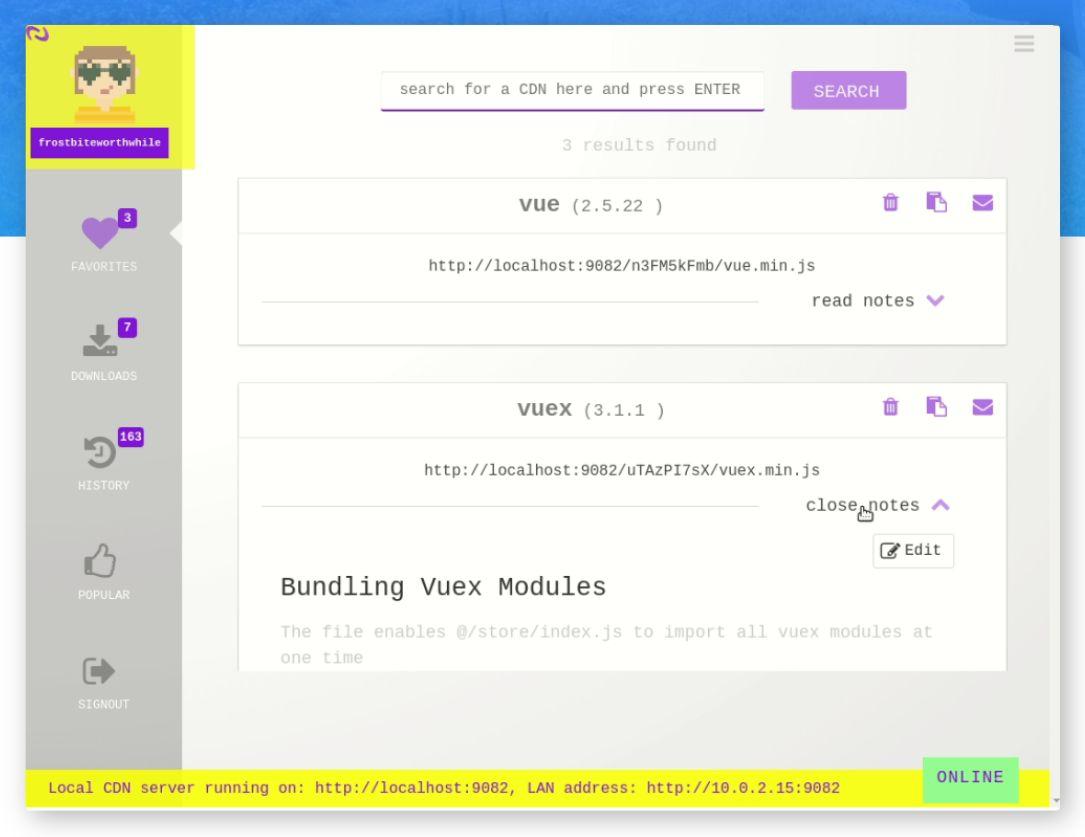The height and width of the screenshot is (837, 1085).
Task: Select the SIGNOUT sidebar label
Action: (104, 703)
